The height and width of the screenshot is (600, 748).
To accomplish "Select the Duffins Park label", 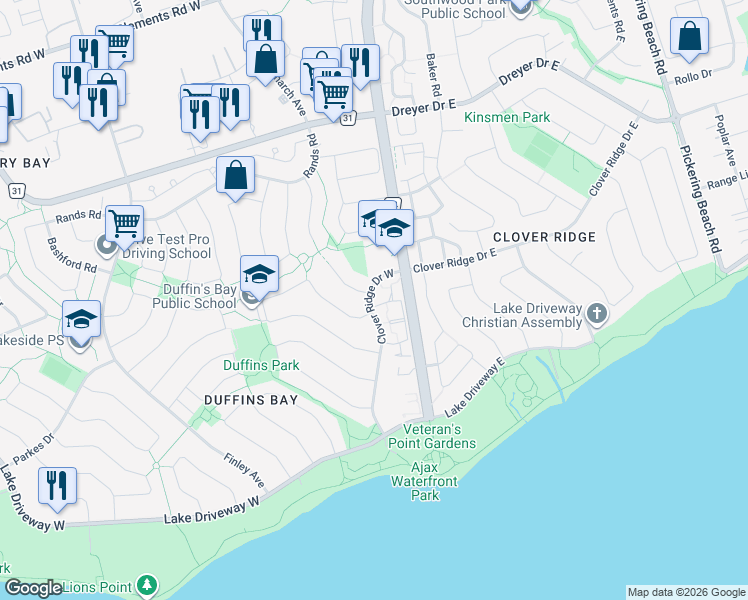I will click(261, 365).
